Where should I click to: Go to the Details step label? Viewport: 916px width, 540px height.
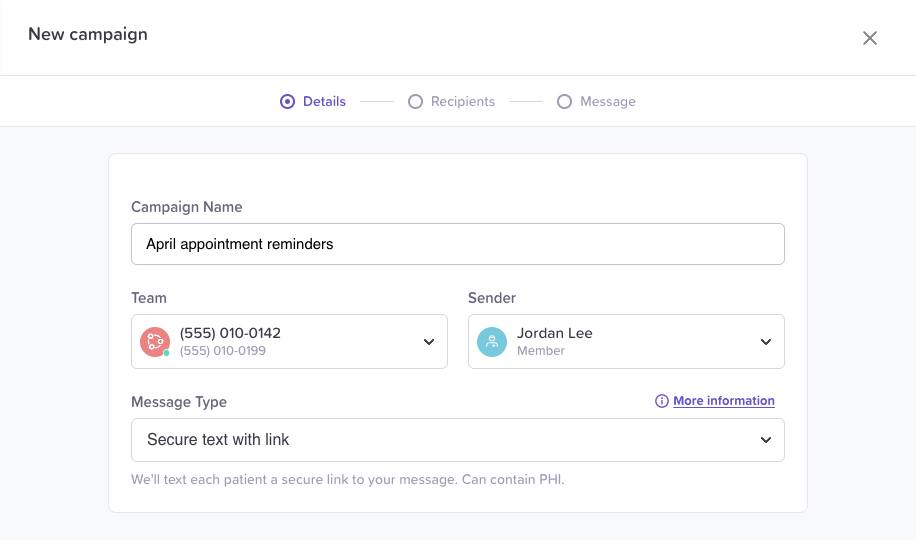pyautogui.click(x=324, y=102)
